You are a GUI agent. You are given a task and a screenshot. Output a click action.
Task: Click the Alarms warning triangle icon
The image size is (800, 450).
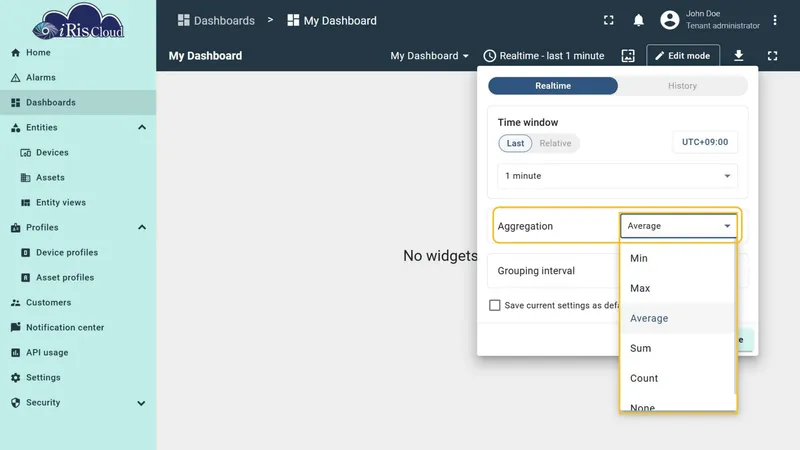pyautogui.click(x=15, y=78)
